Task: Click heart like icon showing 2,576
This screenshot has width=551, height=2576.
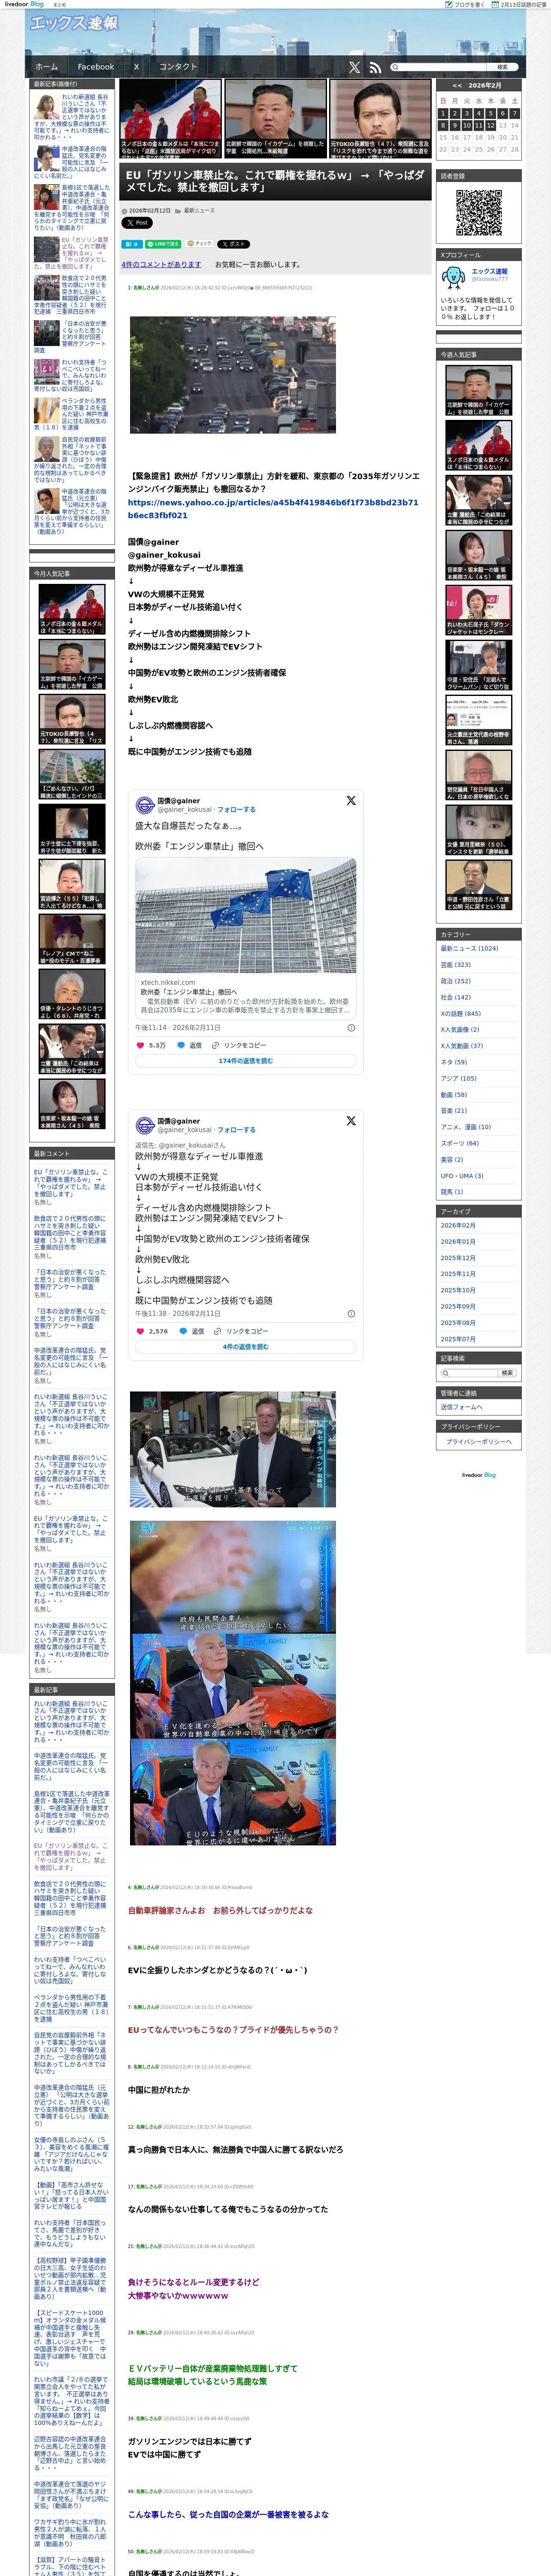Action: coord(140,1331)
